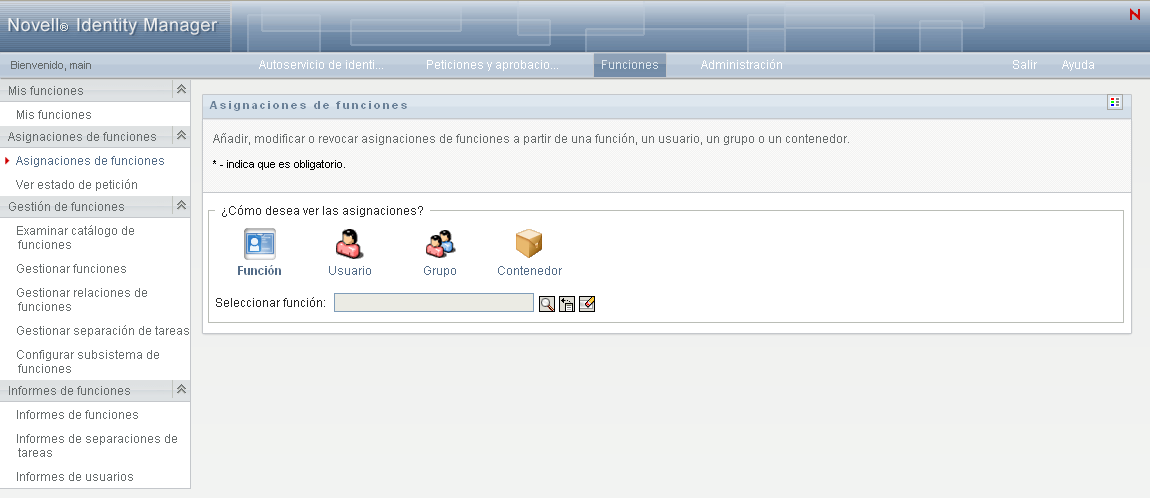The width and height of the screenshot is (1150, 498).
Task: Click the Salir link
Action: click(1025, 65)
